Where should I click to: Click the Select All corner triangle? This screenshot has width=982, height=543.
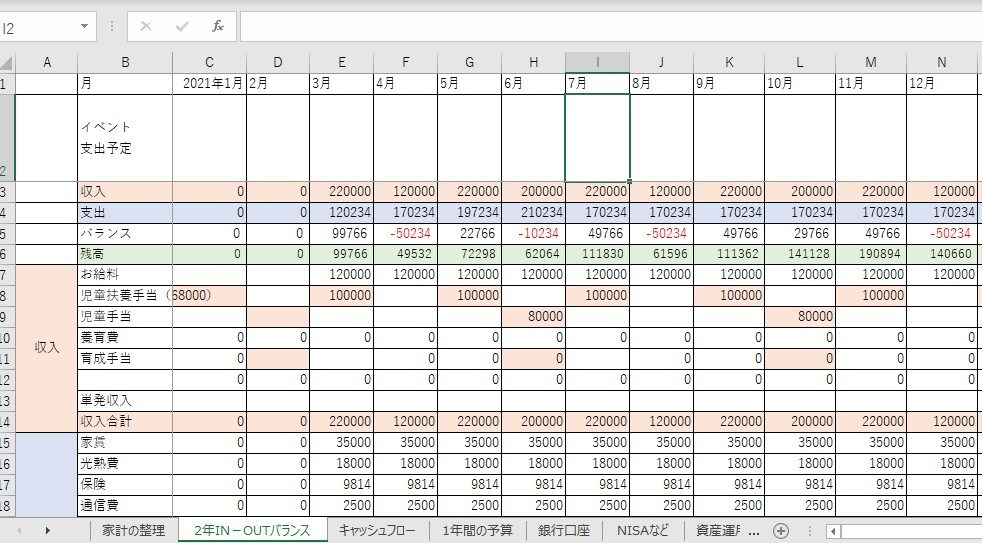pos(6,63)
